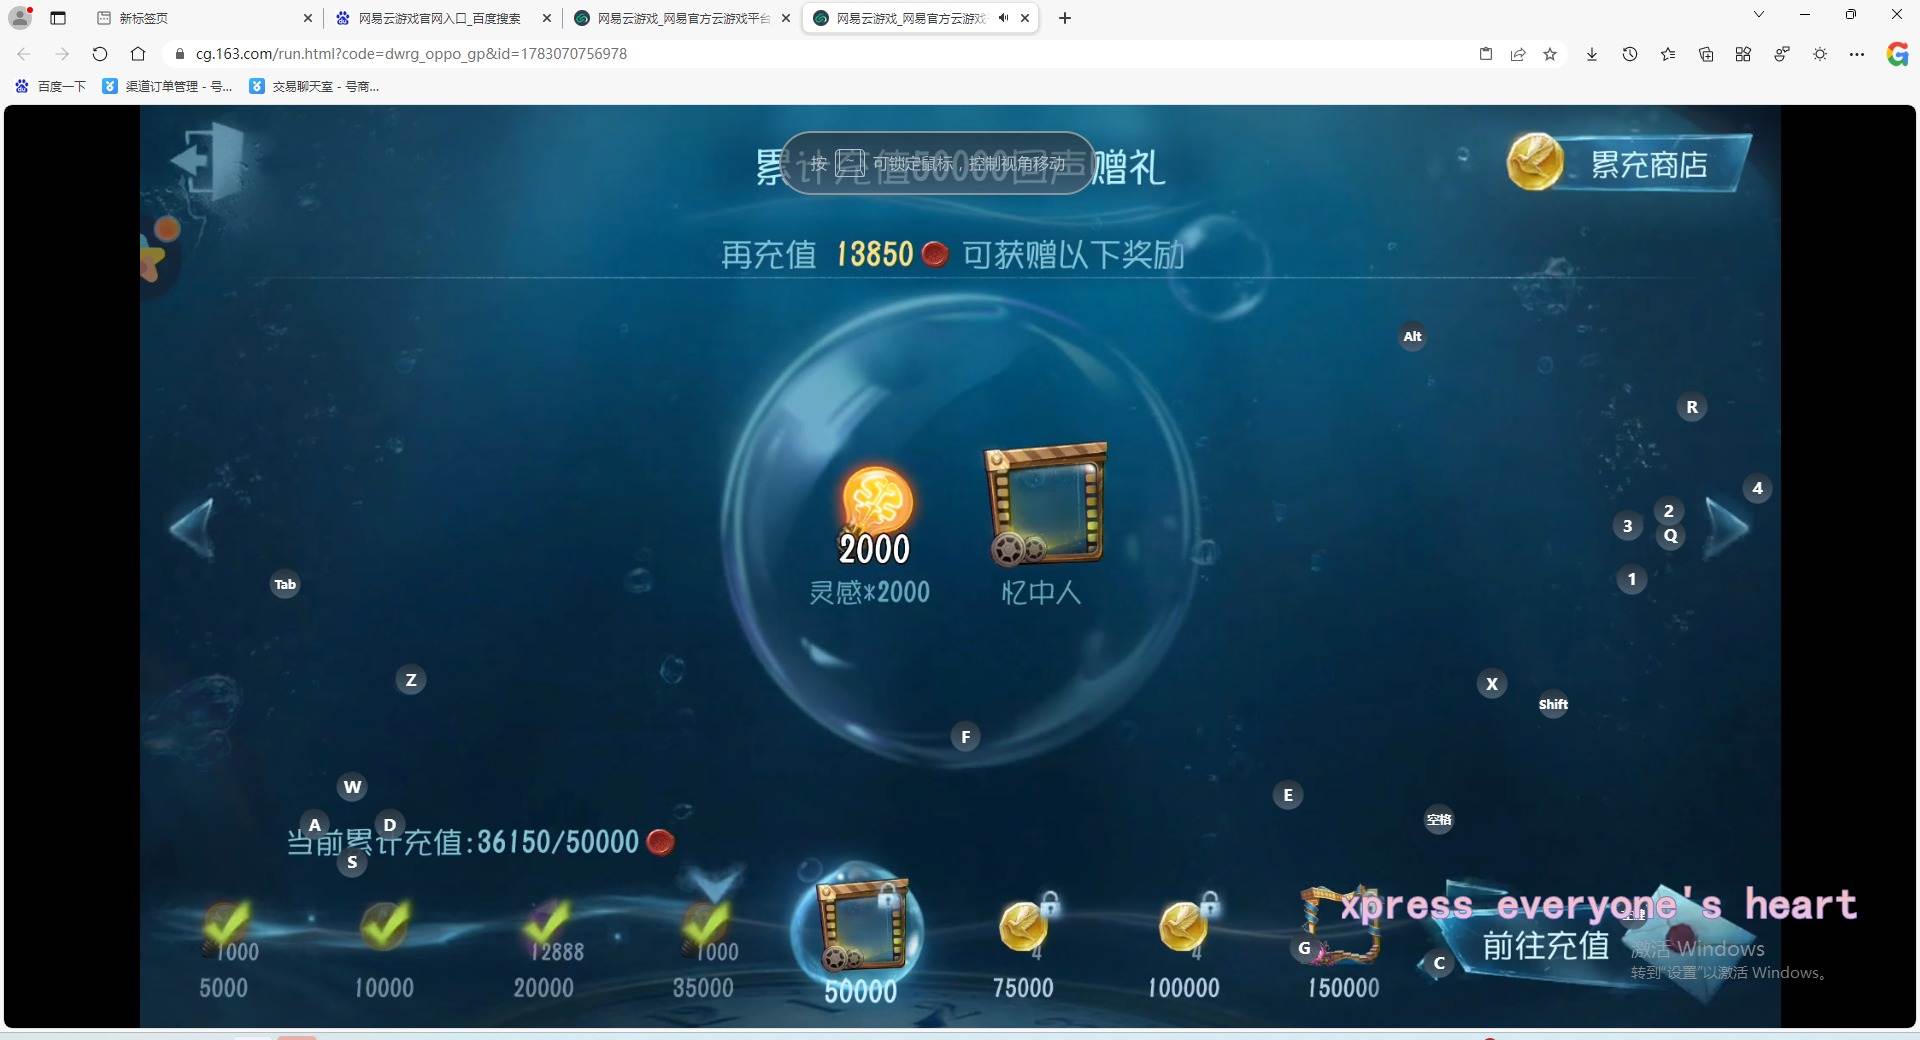Image resolution: width=1920 pixels, height=1040 pixels.
Task: Tap the C virtual key overlay
Action: (1439, 964)
